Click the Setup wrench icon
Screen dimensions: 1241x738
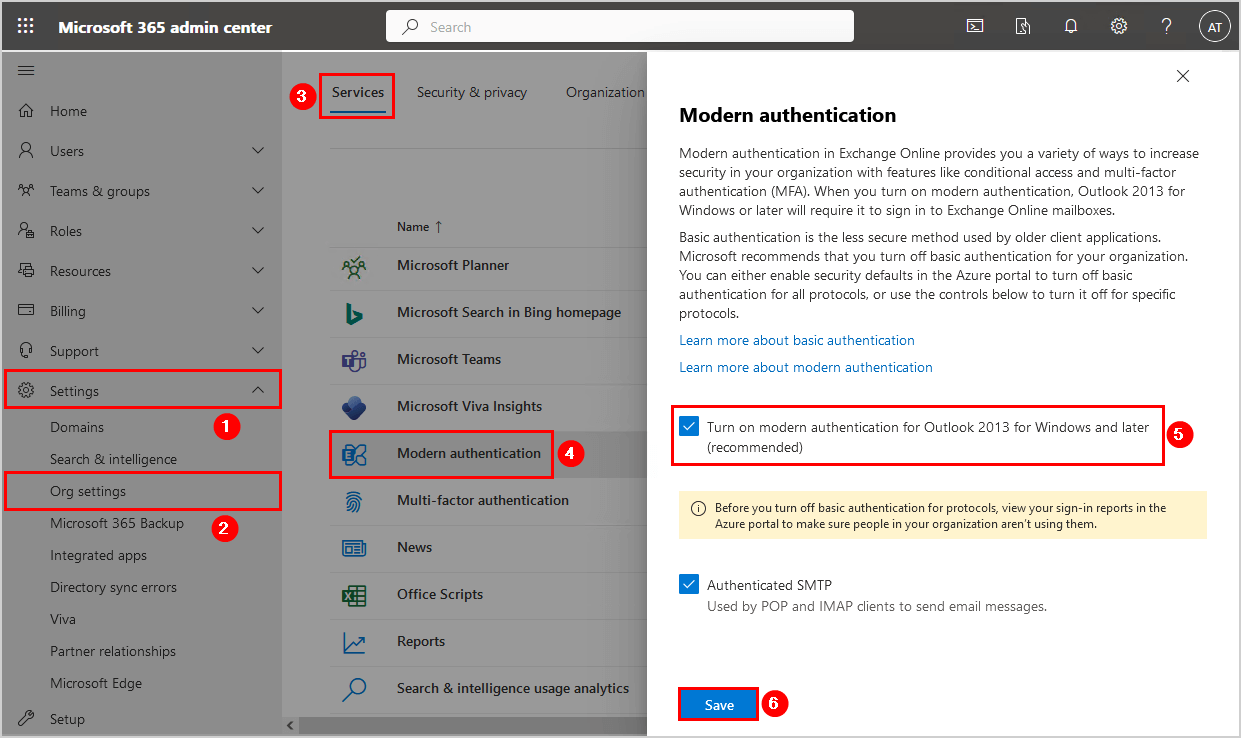[x=27, y=719]
